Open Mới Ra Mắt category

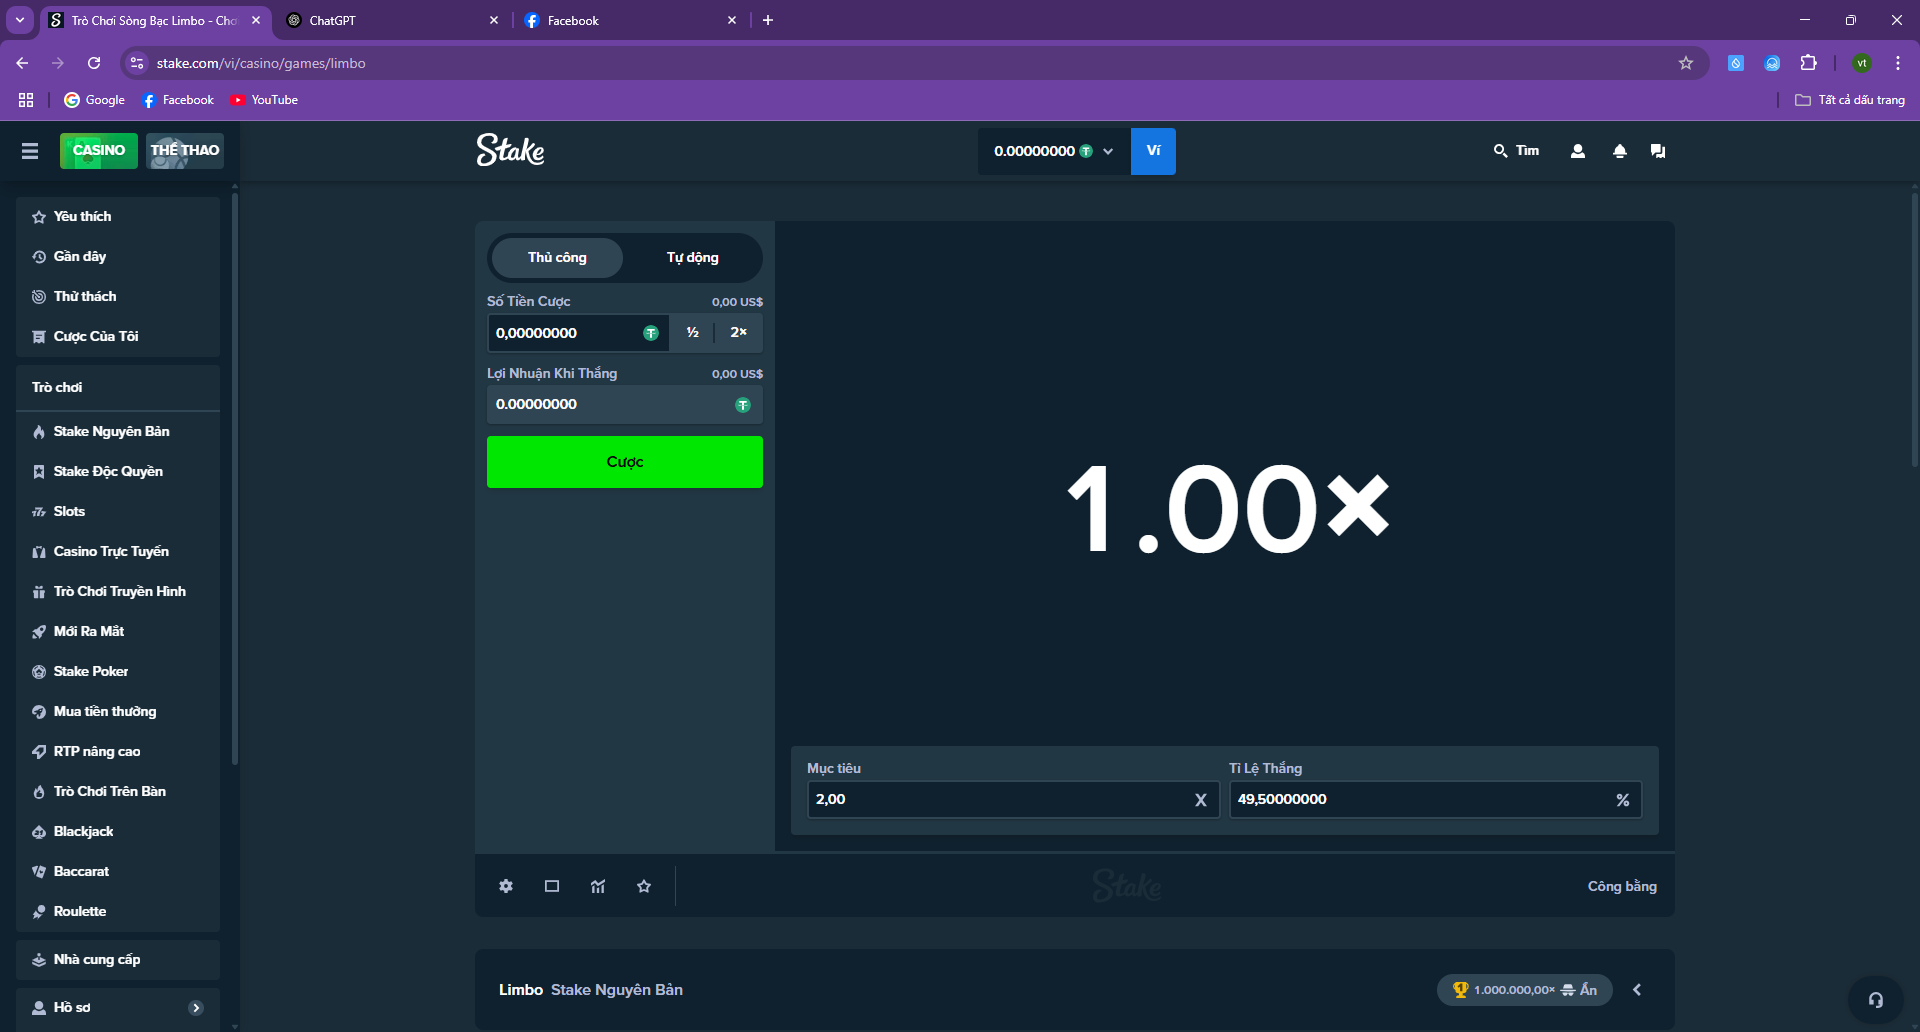point(118,632)
